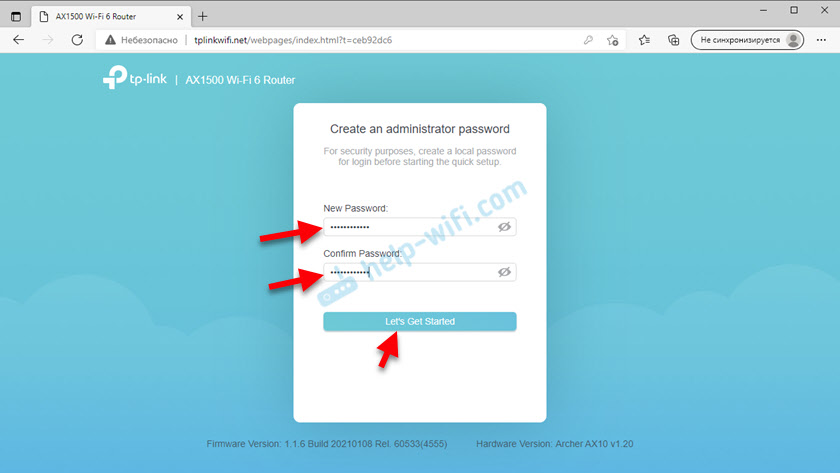Show the Confirm Password characters
The height and width of the screenshot is (473, 840).
[504, 272]
